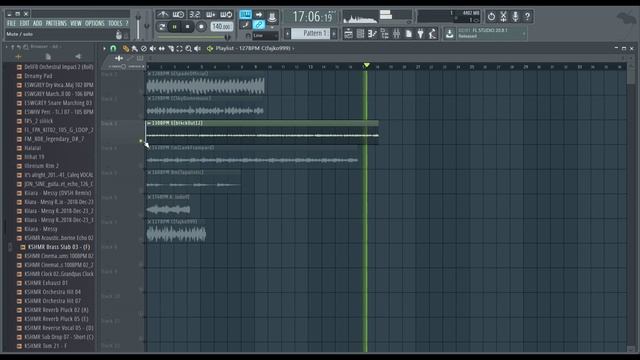Open the project info page icon
640x360 pixels.
409,34
